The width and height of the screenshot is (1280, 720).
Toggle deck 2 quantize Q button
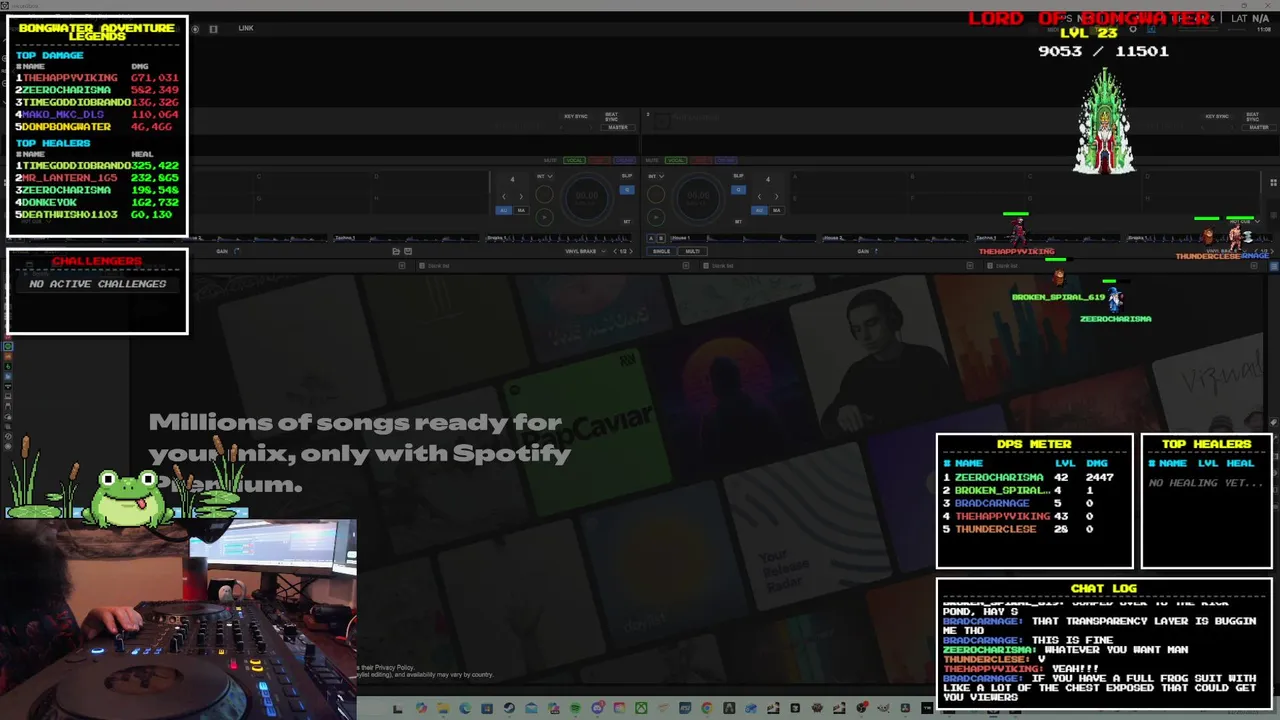[738, 190]
